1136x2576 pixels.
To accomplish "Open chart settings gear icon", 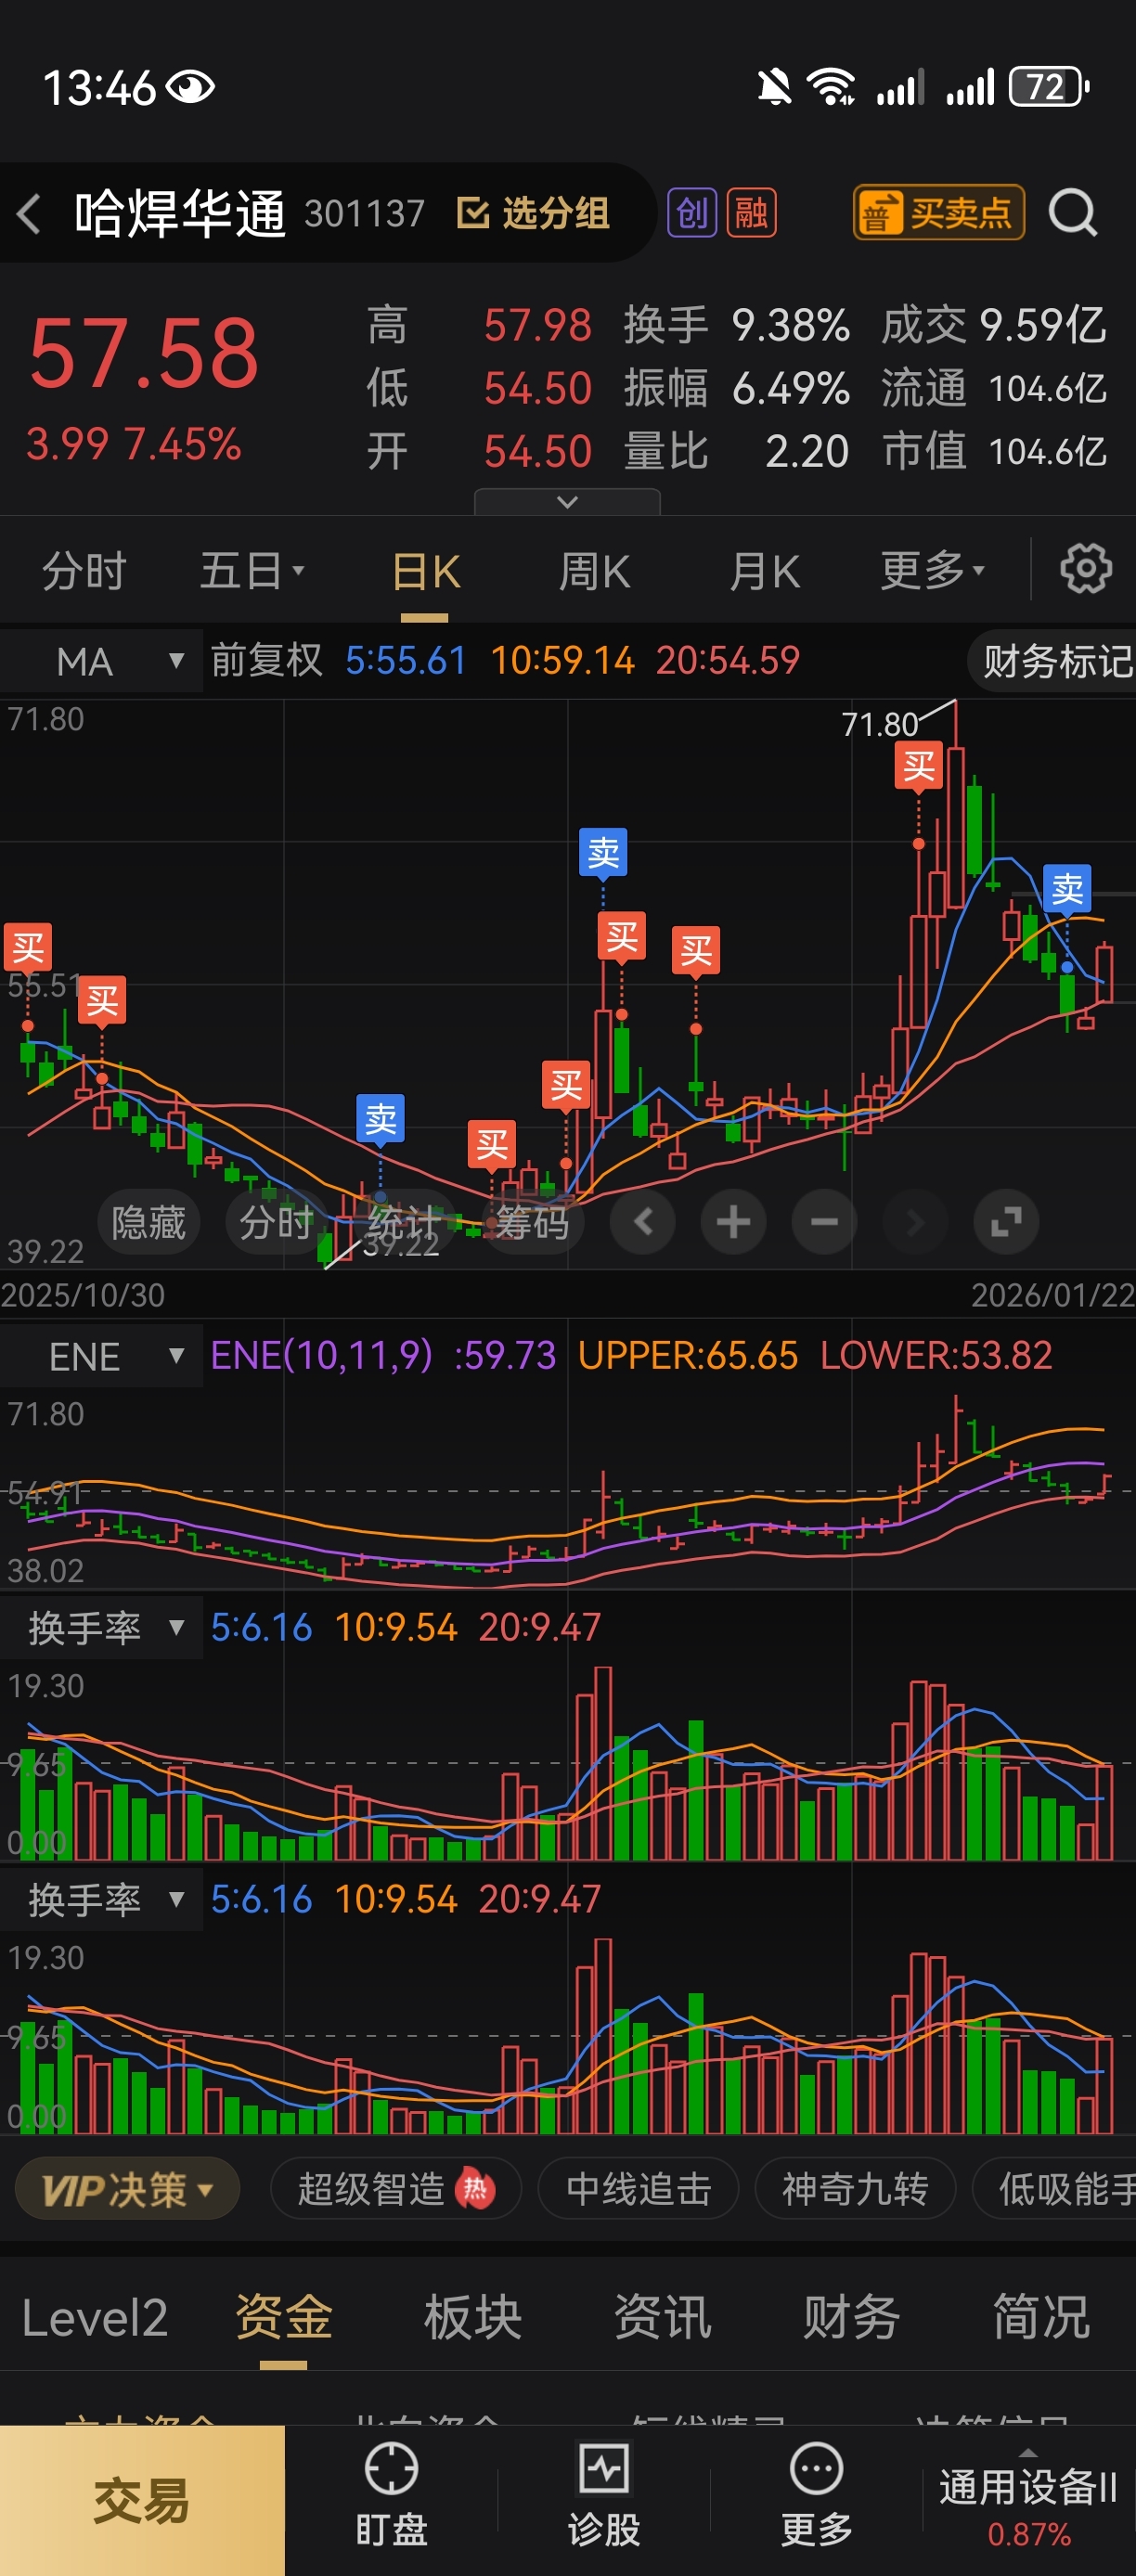I will [x=1085, y=570].
